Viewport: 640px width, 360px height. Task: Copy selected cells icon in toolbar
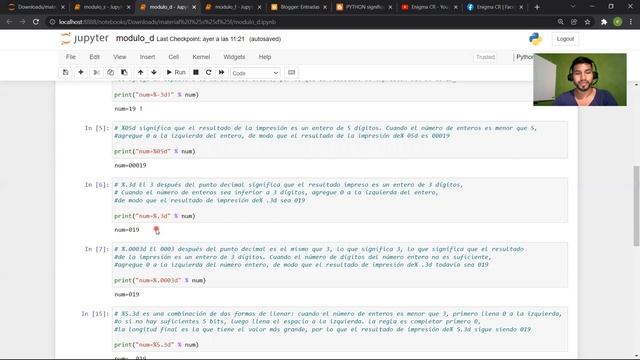coord(110,73)
